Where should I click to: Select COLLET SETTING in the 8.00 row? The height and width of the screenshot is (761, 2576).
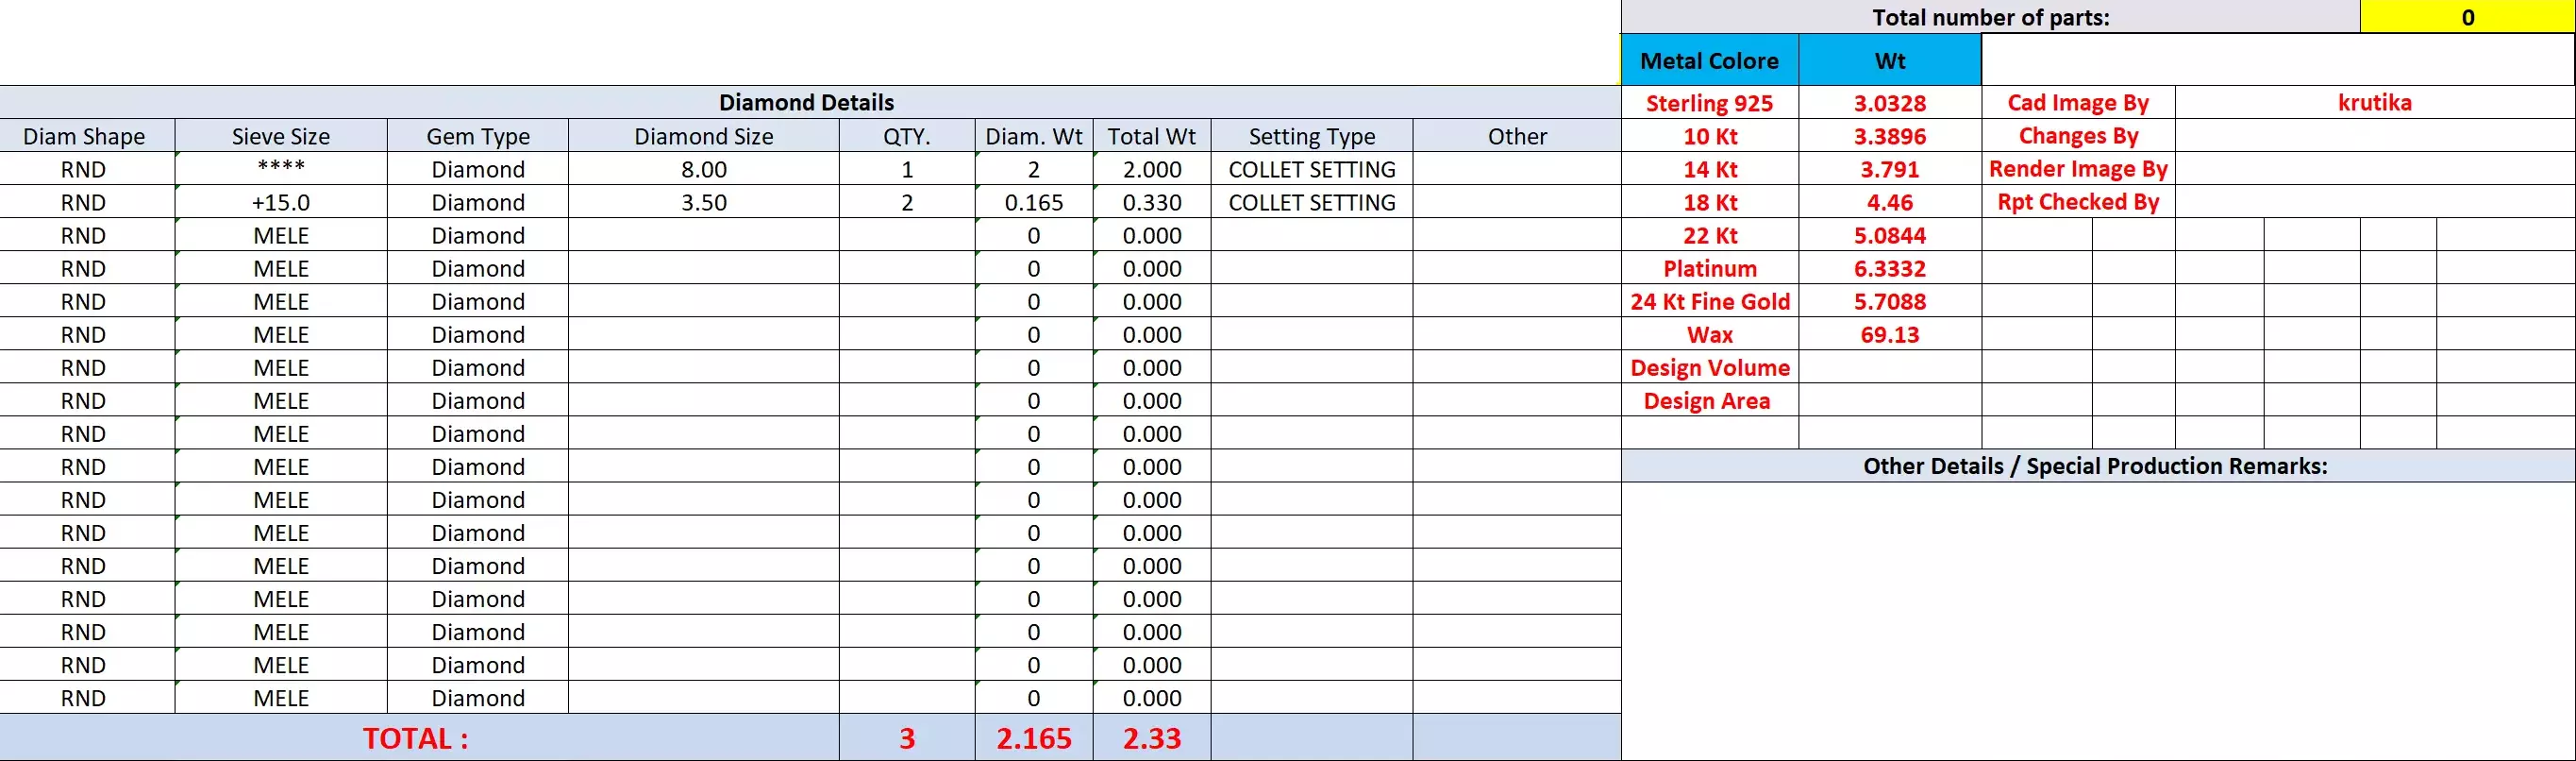(x=1312, y=169)
